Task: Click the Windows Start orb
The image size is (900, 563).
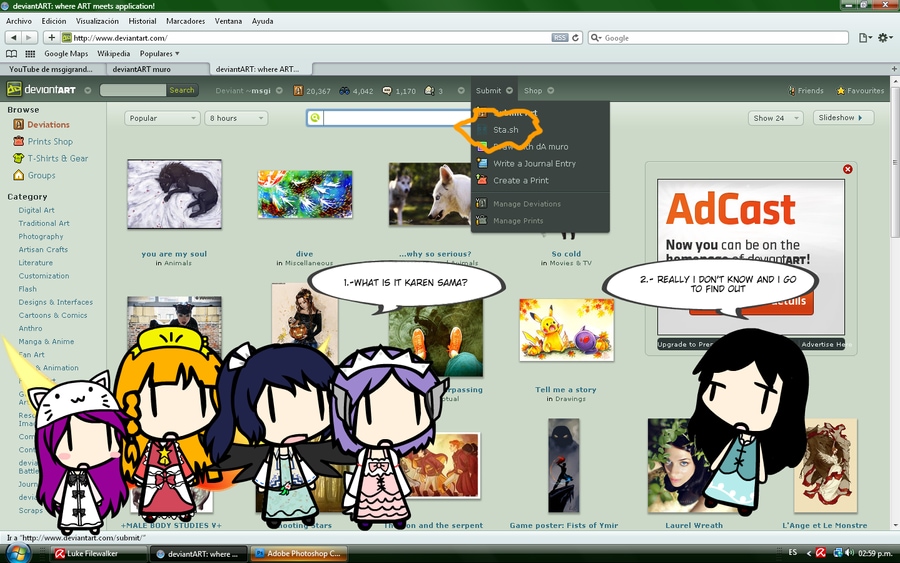Action: click(x=19, y=553)
